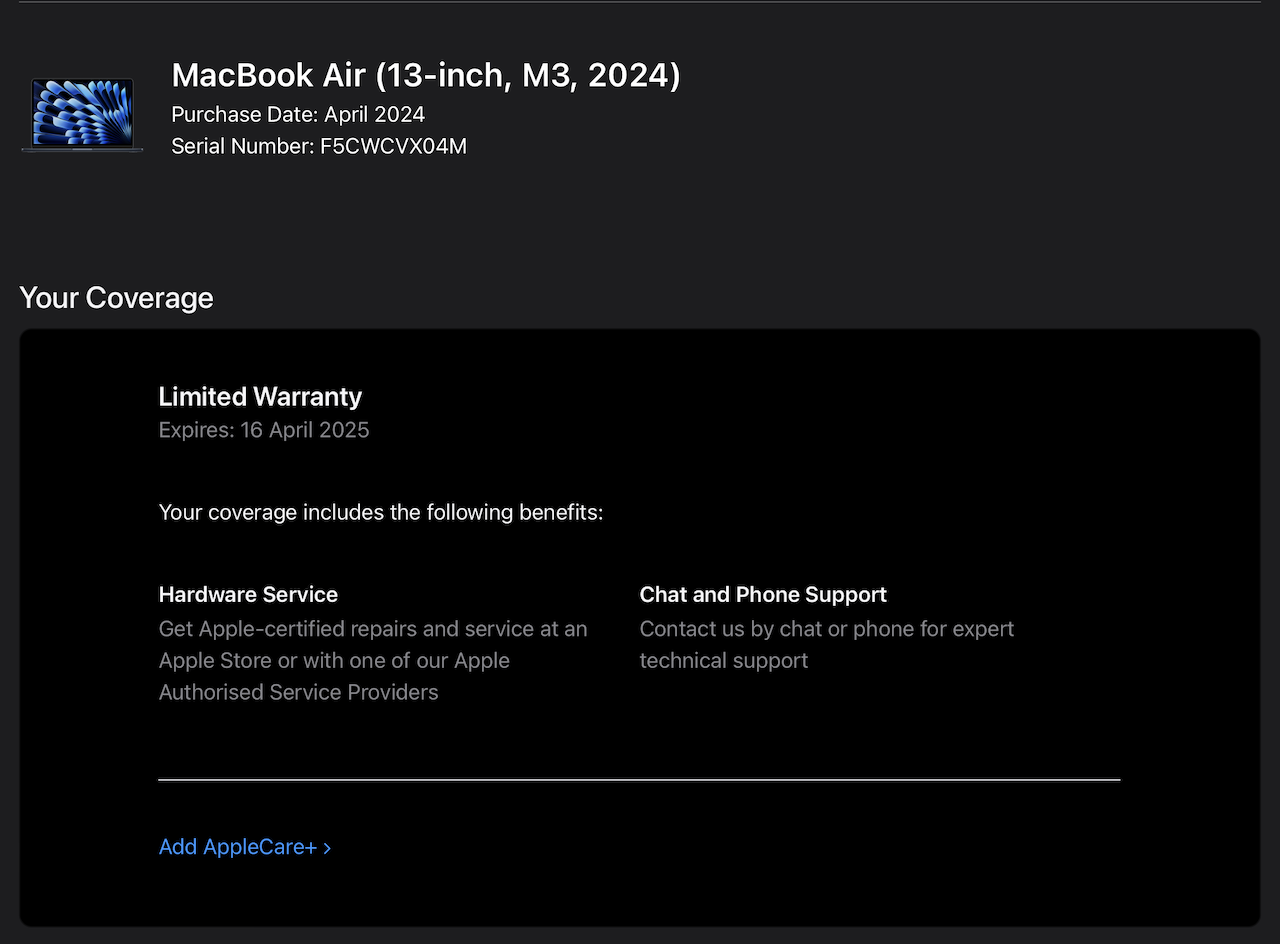Image resolution: width=1280 pixels, height=944 pixels.
Task: Click the divider line above Add AppleCare+
Action: click(x=639, y=779)
